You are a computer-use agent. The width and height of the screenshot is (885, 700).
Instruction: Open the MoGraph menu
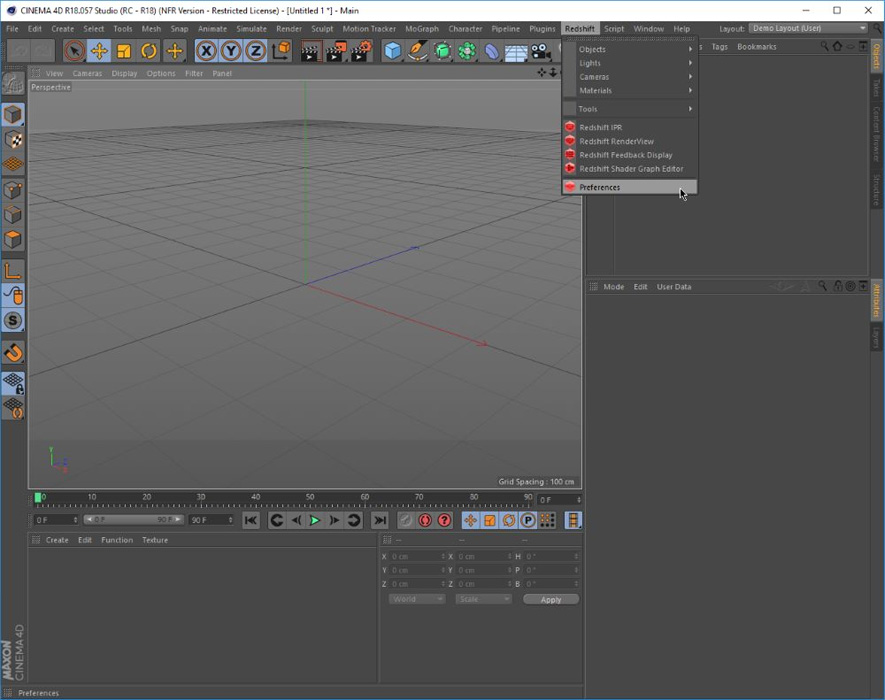(x=421, y=29)
